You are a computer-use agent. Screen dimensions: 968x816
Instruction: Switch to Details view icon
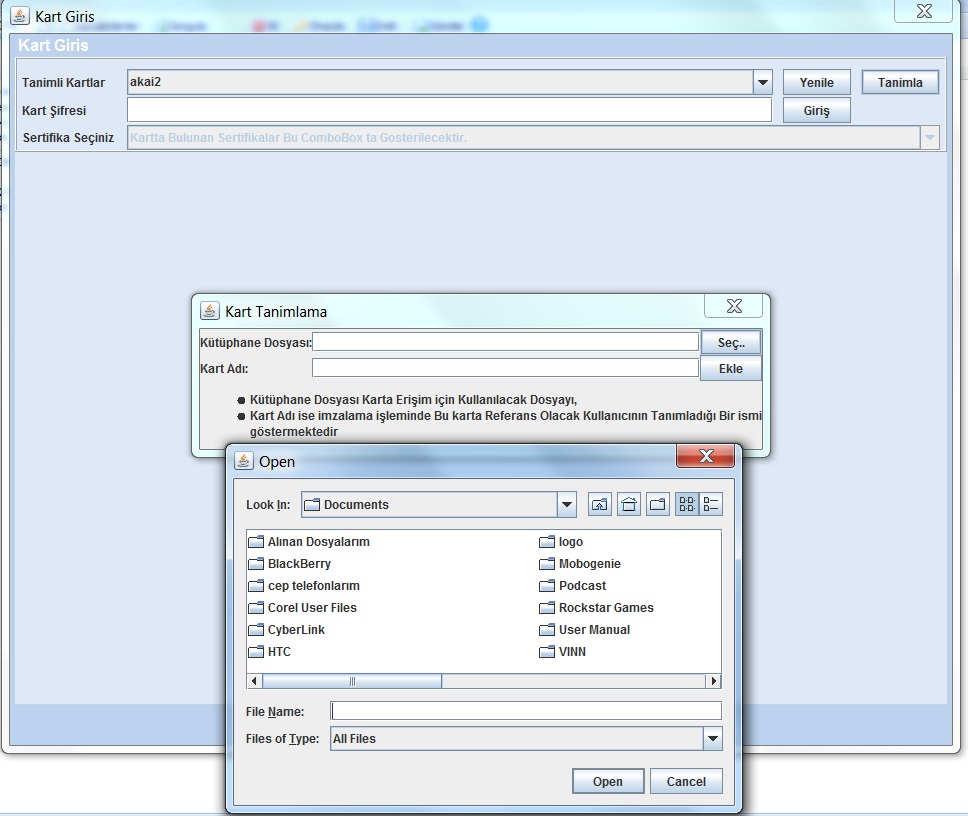[x=711, y=505]
